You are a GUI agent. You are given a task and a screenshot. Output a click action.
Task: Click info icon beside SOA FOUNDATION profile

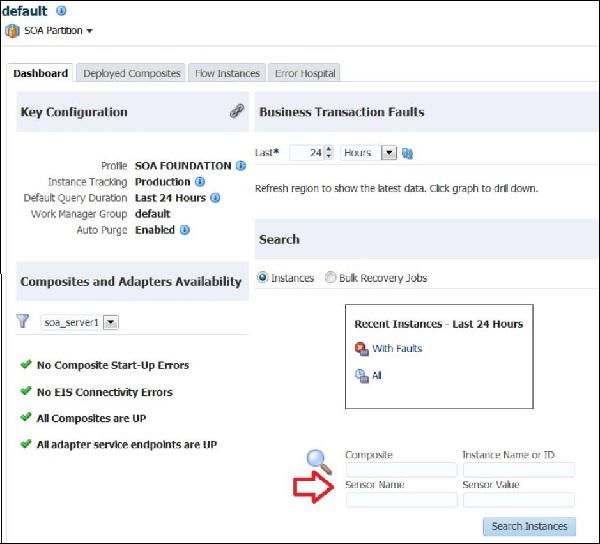click(x=241, y=166)
